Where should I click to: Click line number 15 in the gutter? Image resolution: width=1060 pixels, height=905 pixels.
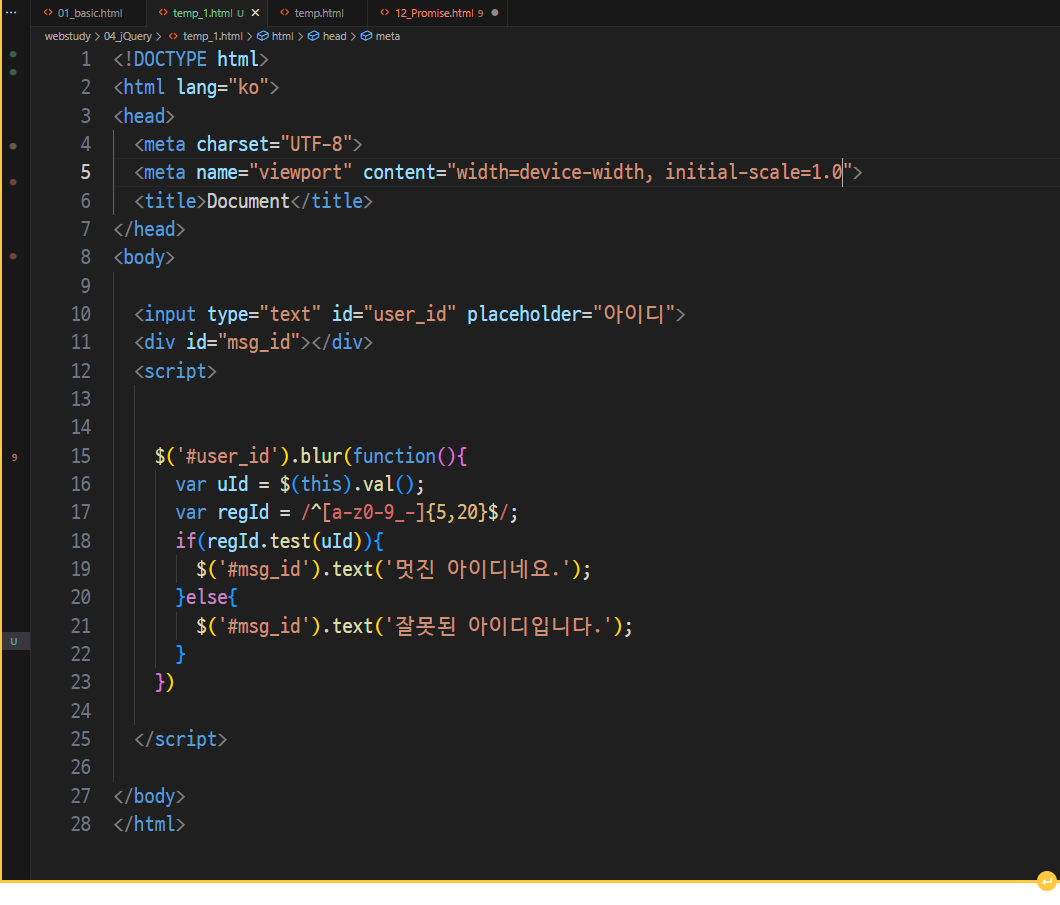point(80,456)
